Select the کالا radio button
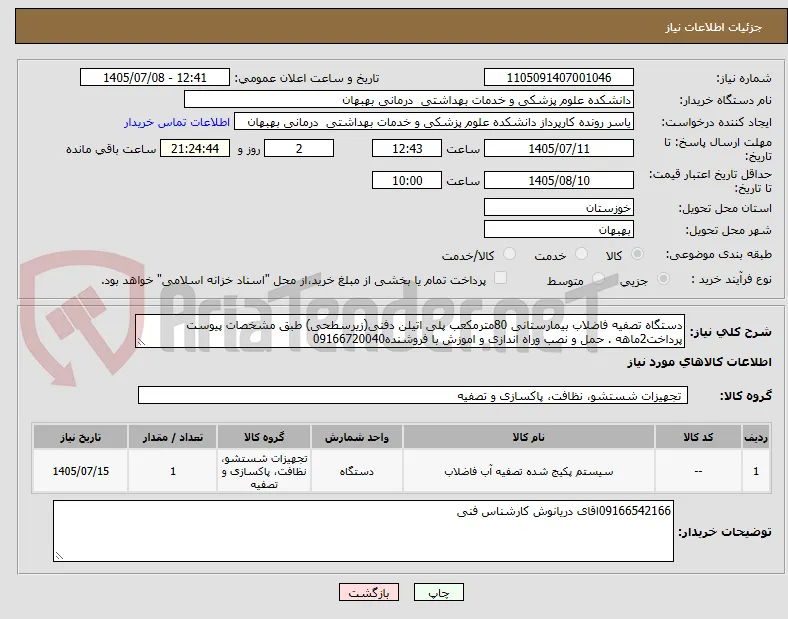 tap(637, 254)
